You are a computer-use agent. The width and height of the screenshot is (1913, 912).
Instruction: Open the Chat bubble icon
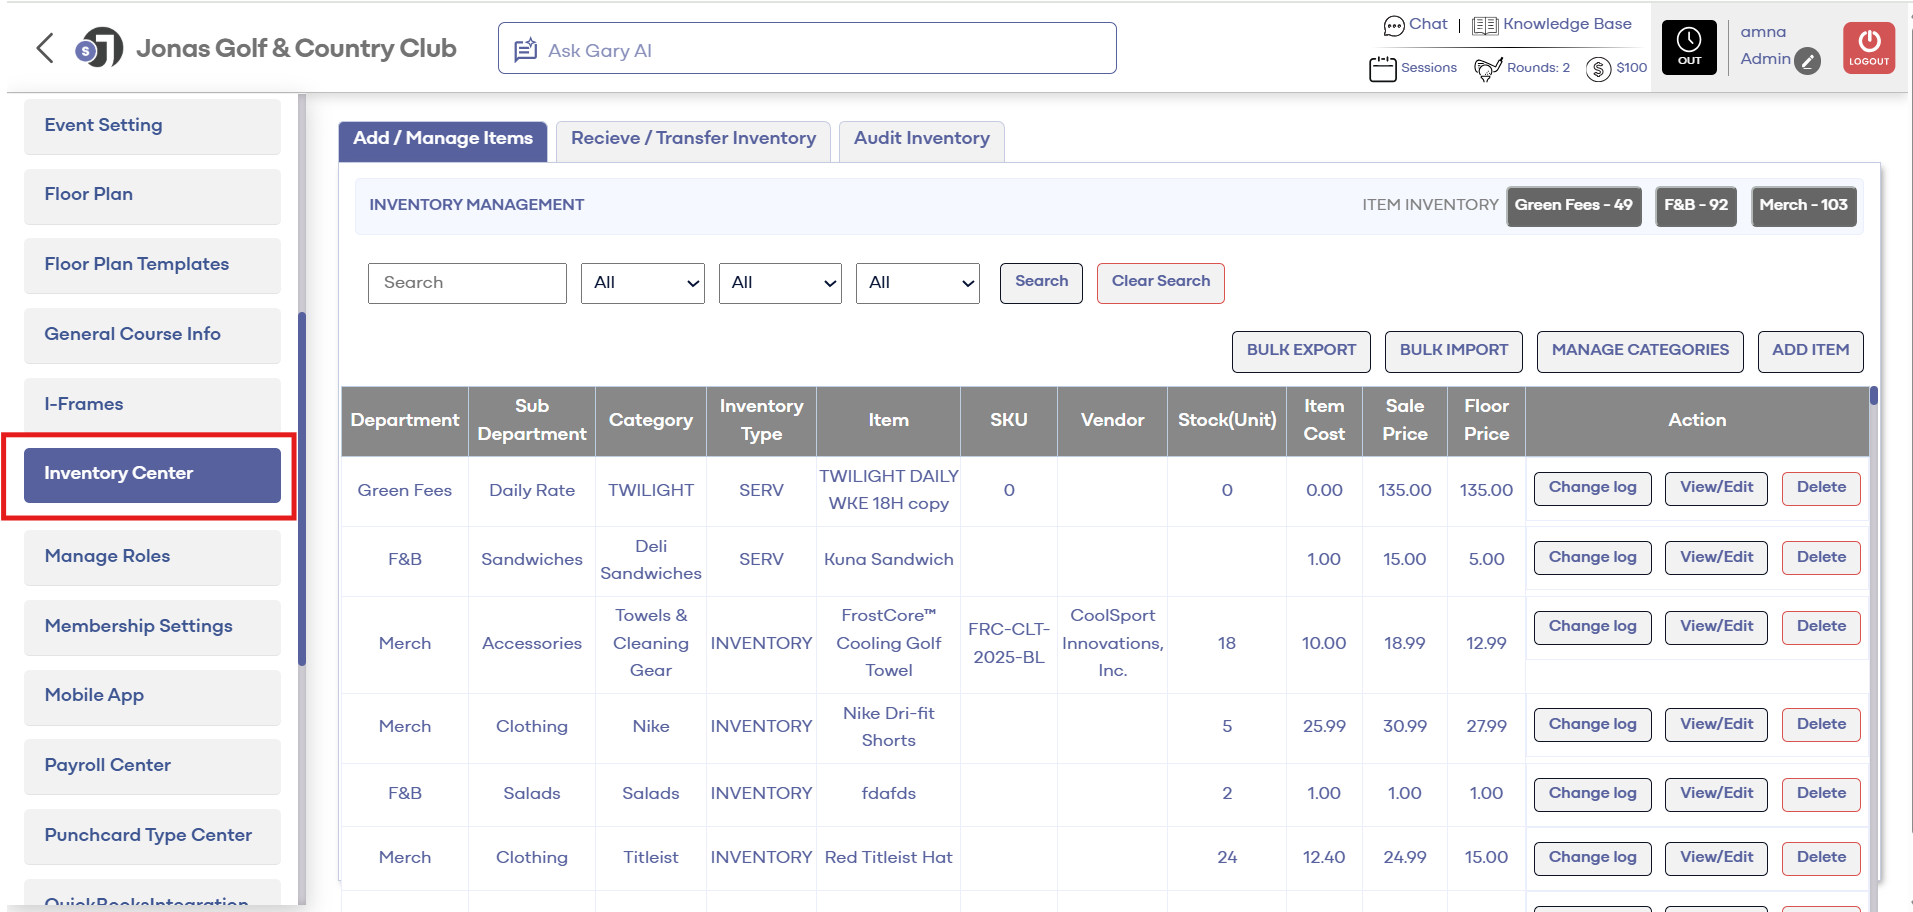point(1393,26)
